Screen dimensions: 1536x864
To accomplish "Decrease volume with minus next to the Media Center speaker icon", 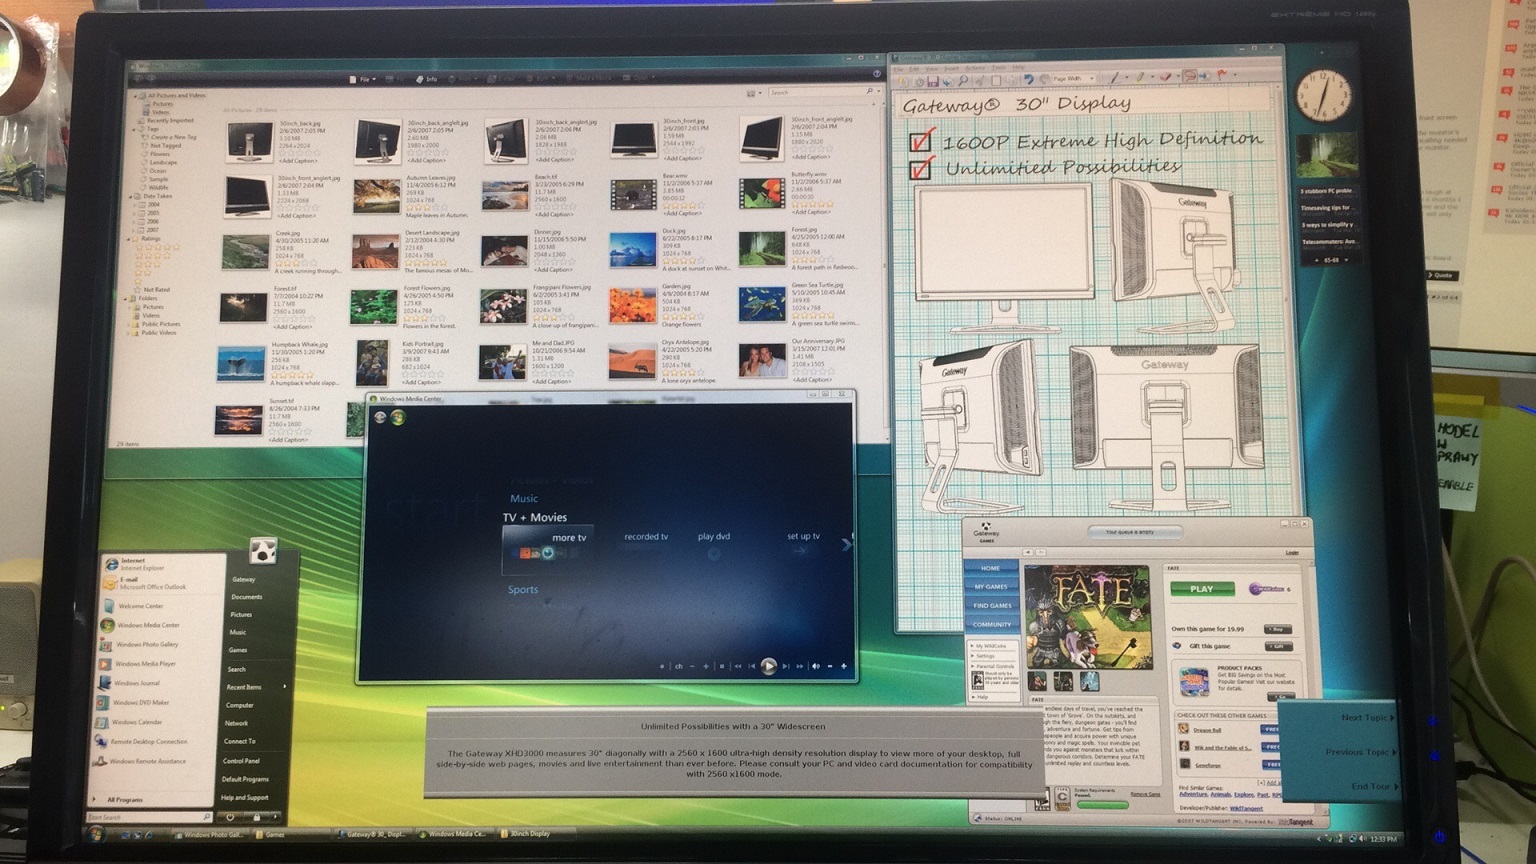I will 830,666.
